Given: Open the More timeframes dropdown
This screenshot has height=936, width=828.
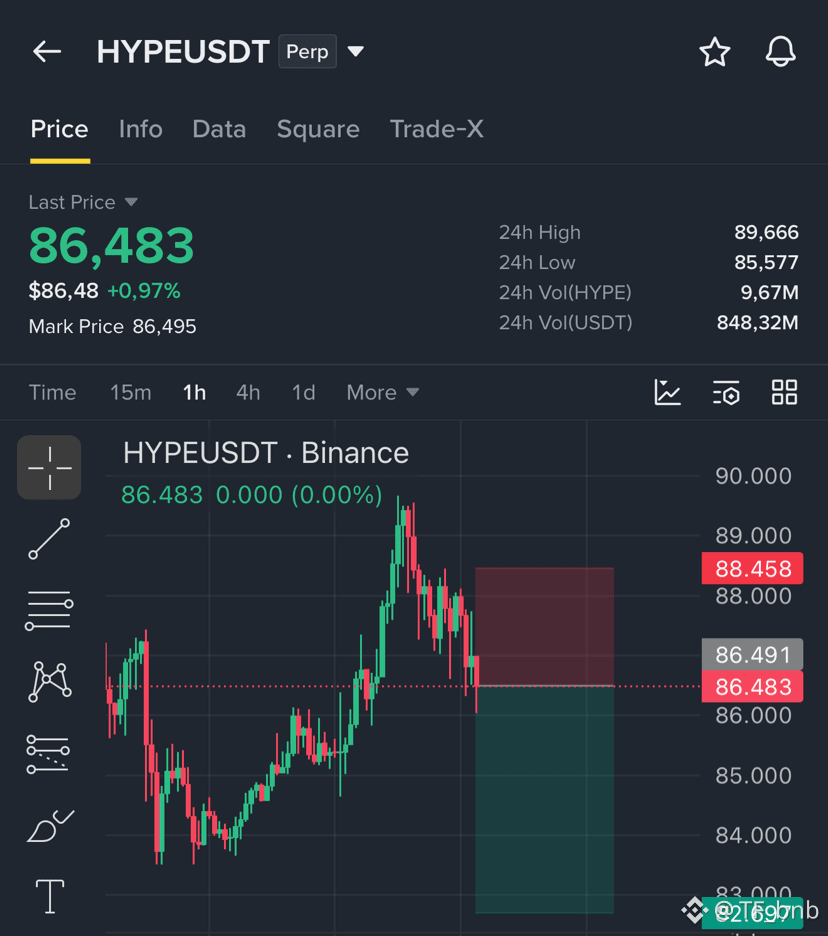Looking at the screenshot, I should pos(383,392).
